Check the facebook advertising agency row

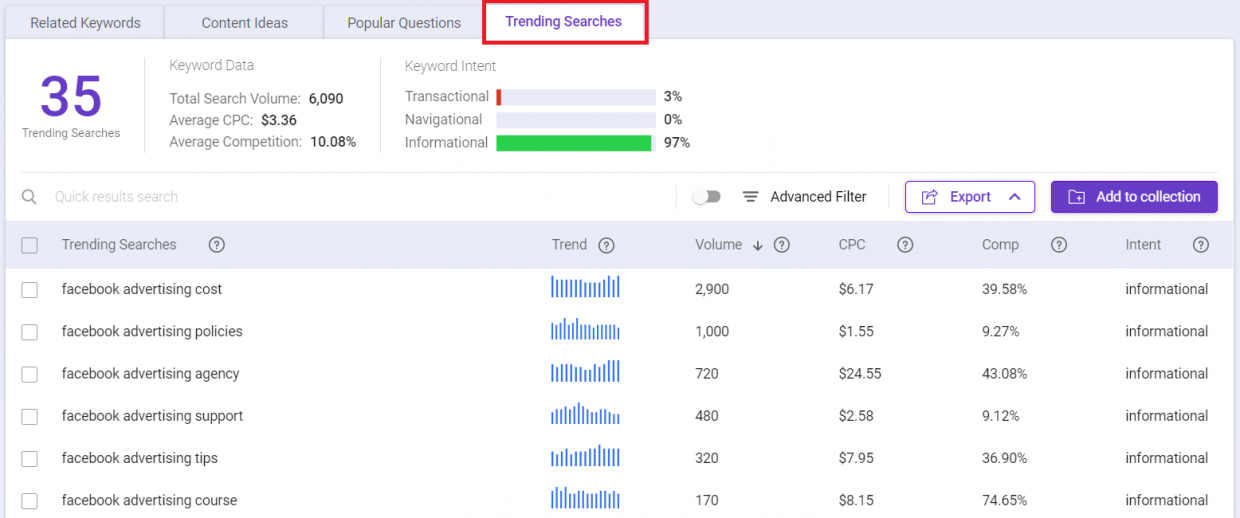coord(30,374)
